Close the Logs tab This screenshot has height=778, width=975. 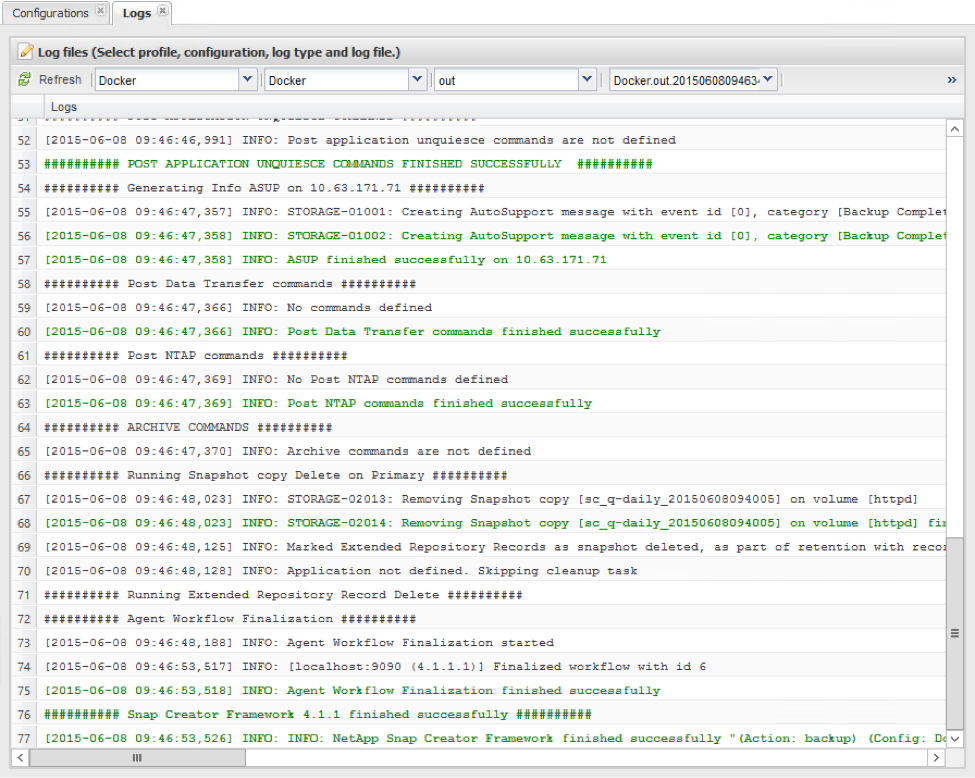(x=163, y=11)
